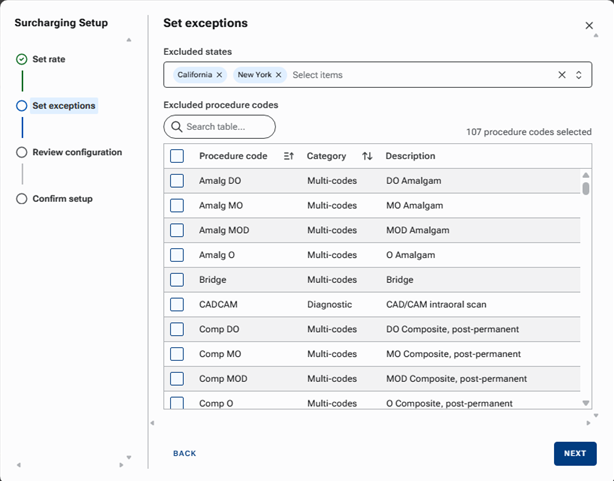Click the completed Set rate check icon
The image size is (614, 481).
[x=22, y=59]
